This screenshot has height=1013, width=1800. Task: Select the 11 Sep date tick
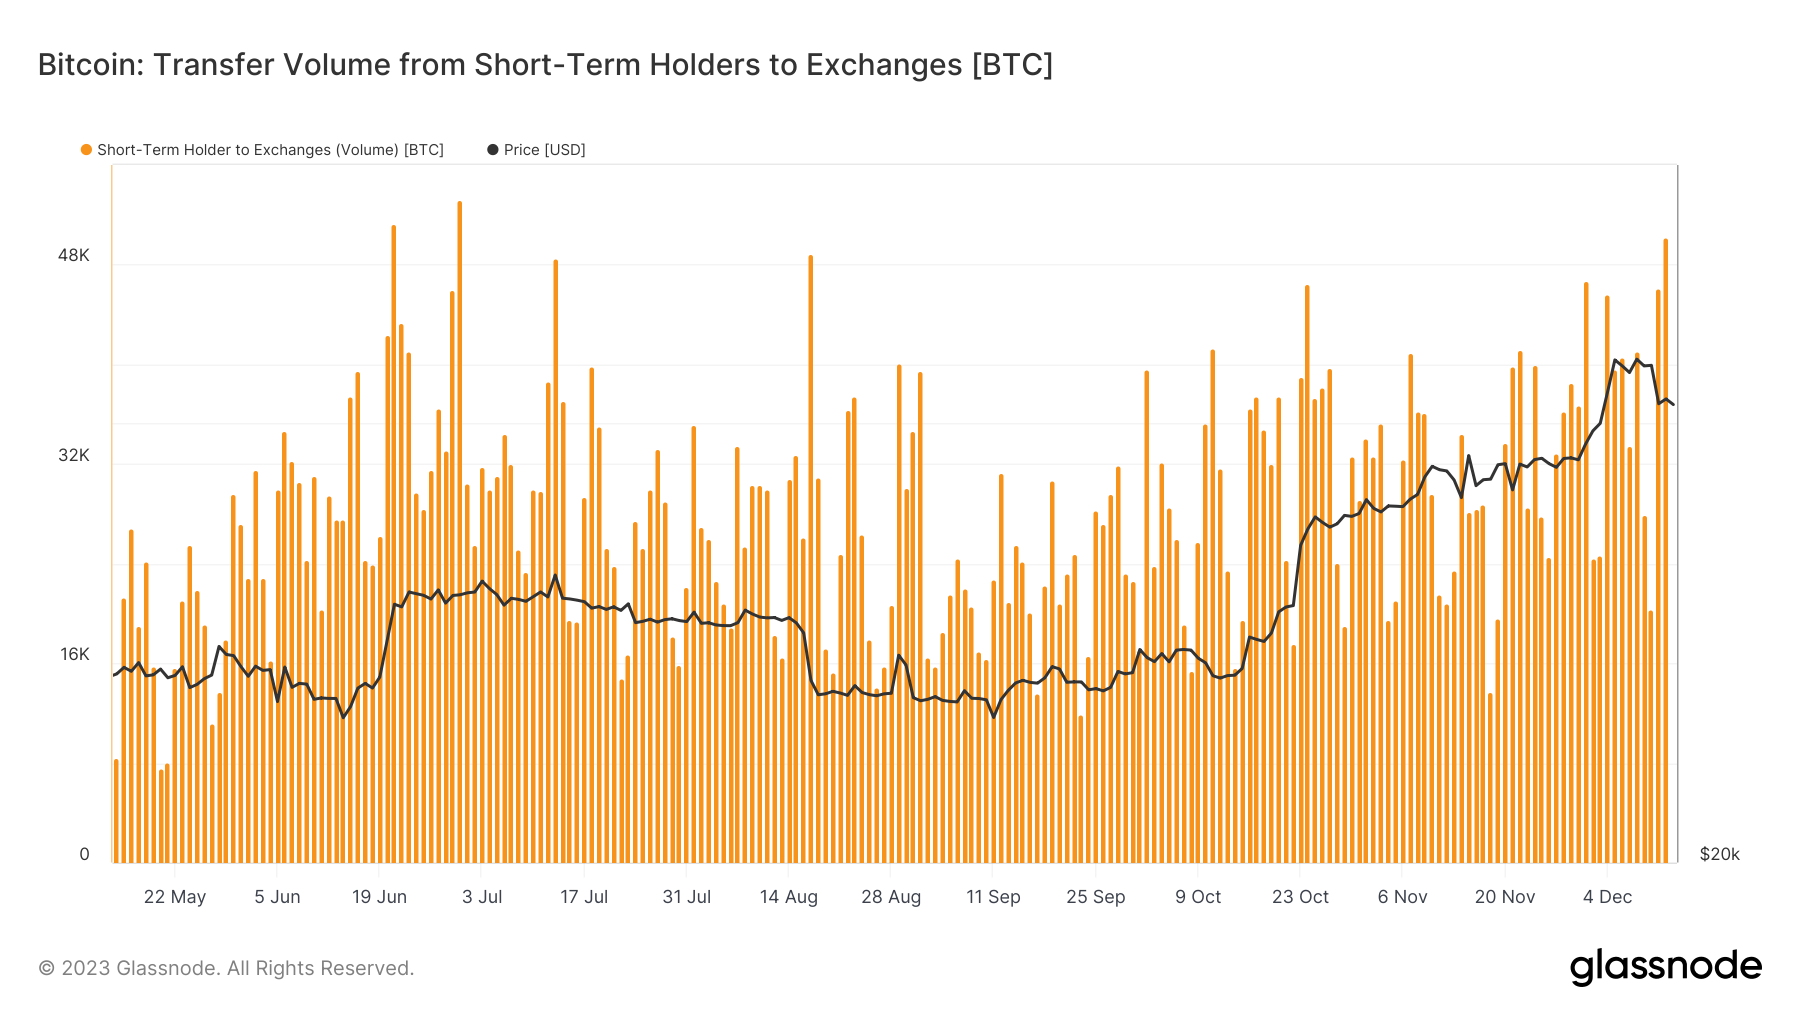993,897
